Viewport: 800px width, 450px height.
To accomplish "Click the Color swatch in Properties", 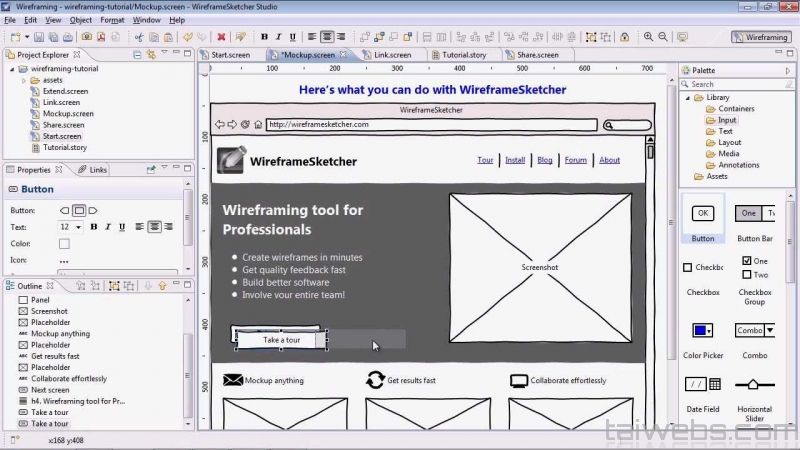I will tap(64, 243).
